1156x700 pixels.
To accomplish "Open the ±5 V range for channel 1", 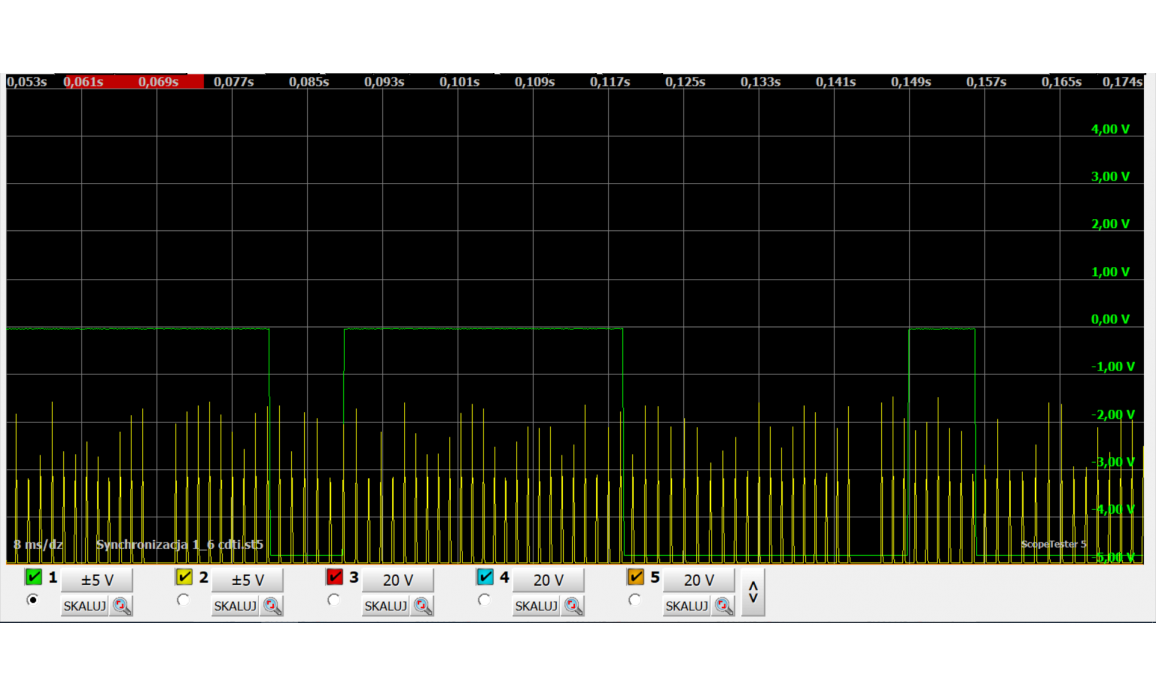I will coord(97,580).
